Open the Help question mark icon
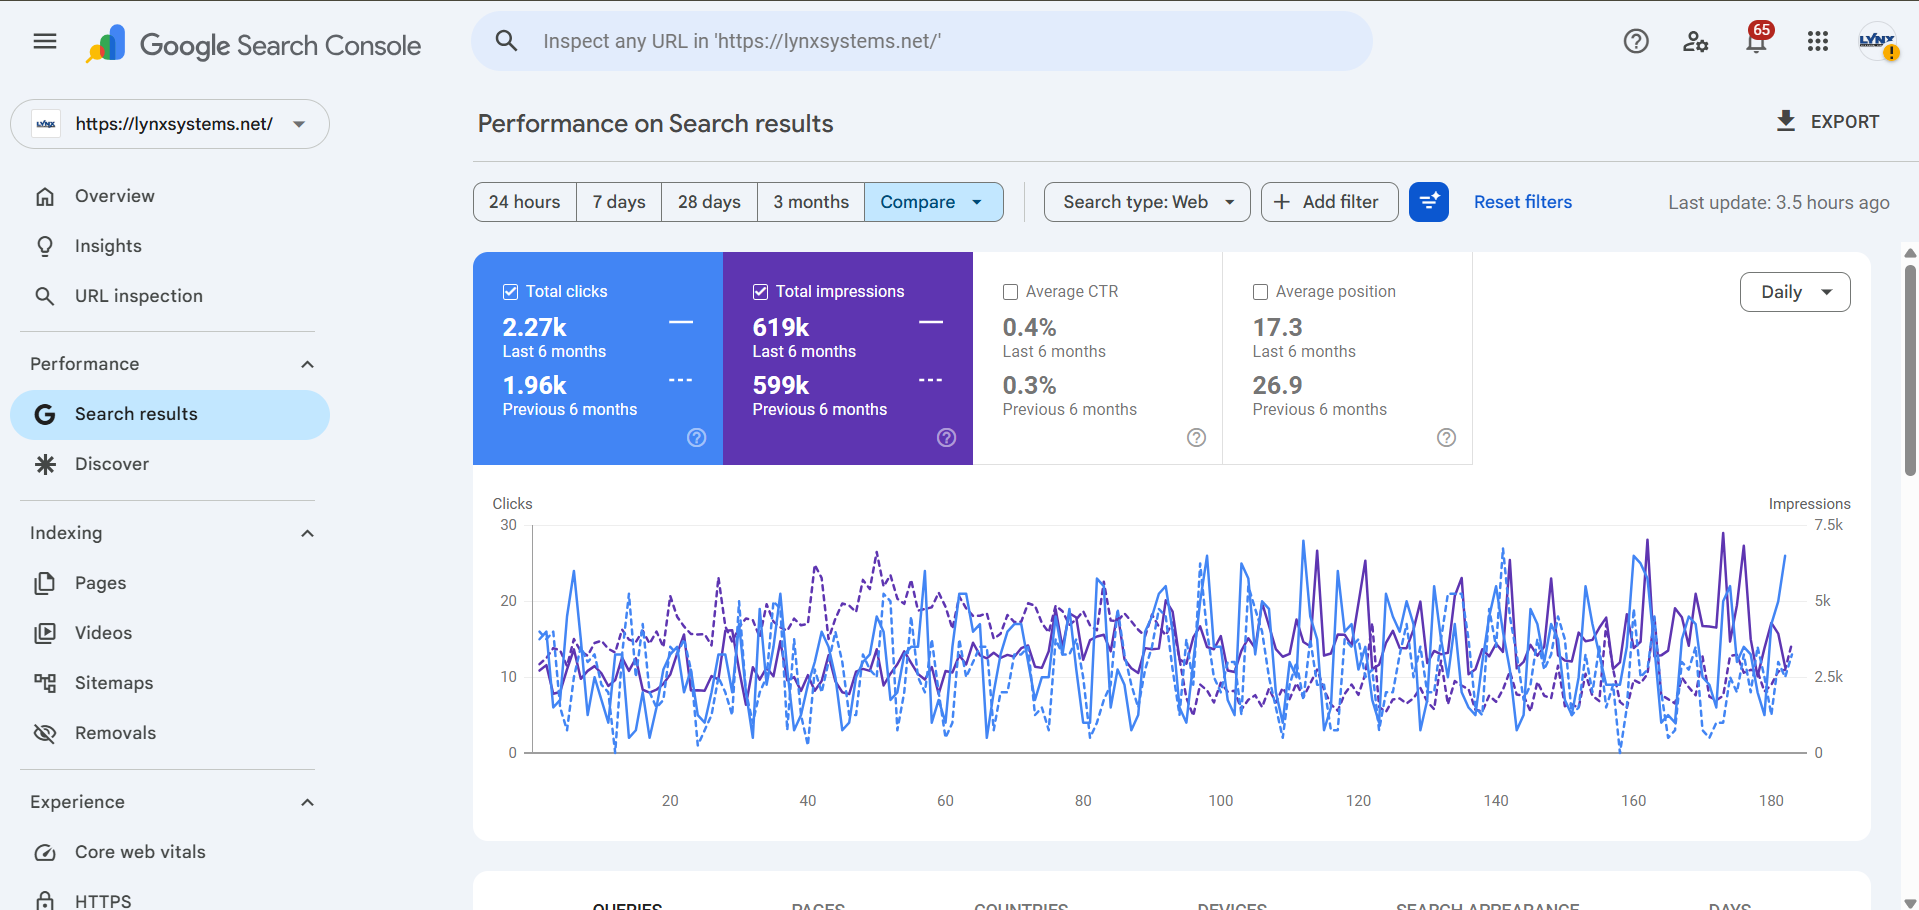Image resolution: width=1919 pixels, height=910 pixels. tap(1636, 41)
